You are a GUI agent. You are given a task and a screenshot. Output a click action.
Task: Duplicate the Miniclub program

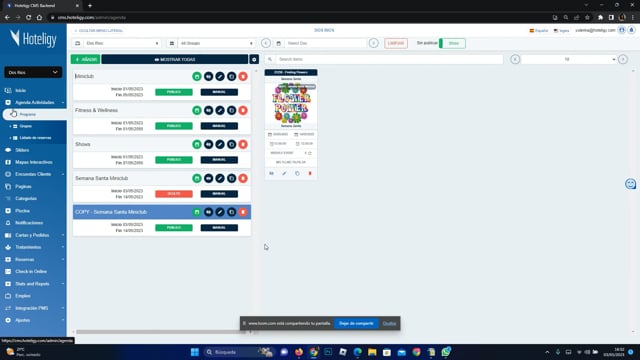231,76
